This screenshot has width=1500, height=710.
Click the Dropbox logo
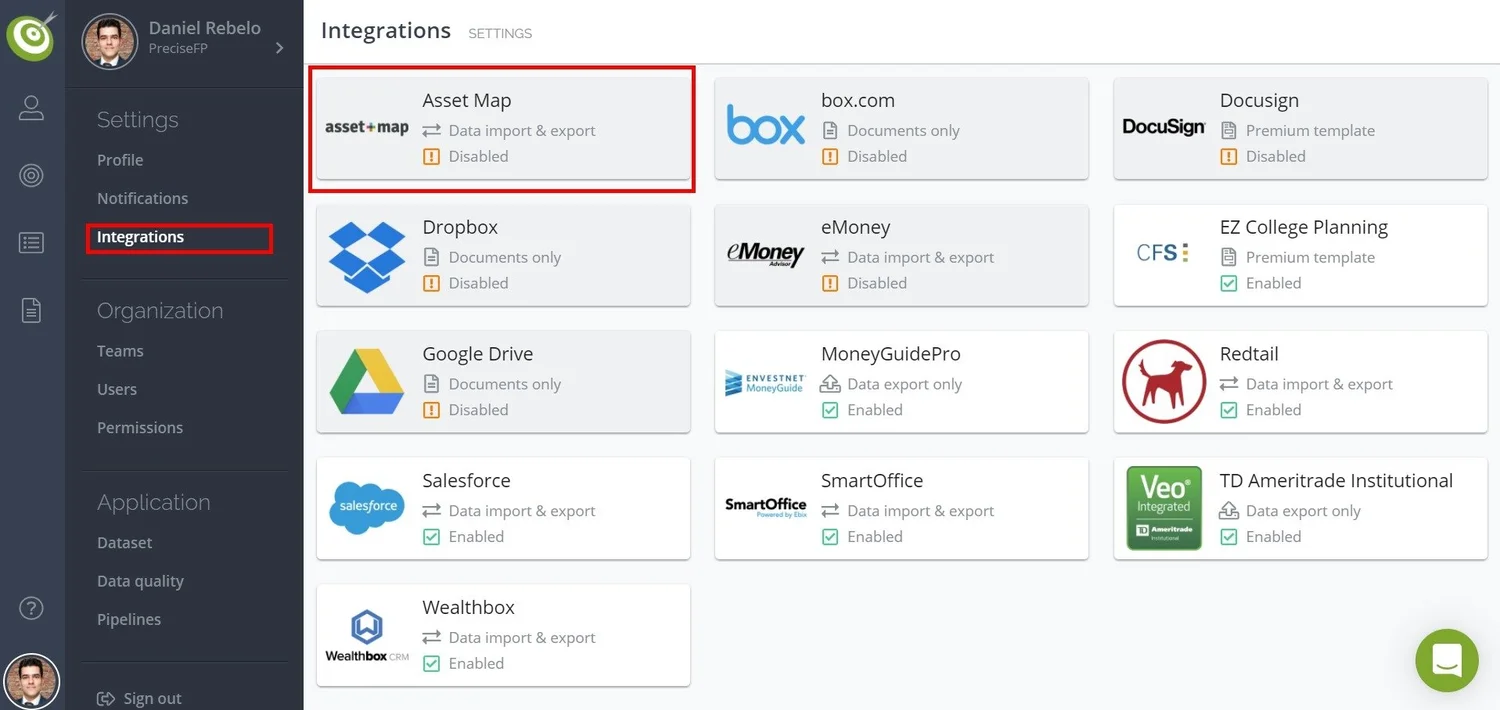[367, 256]
